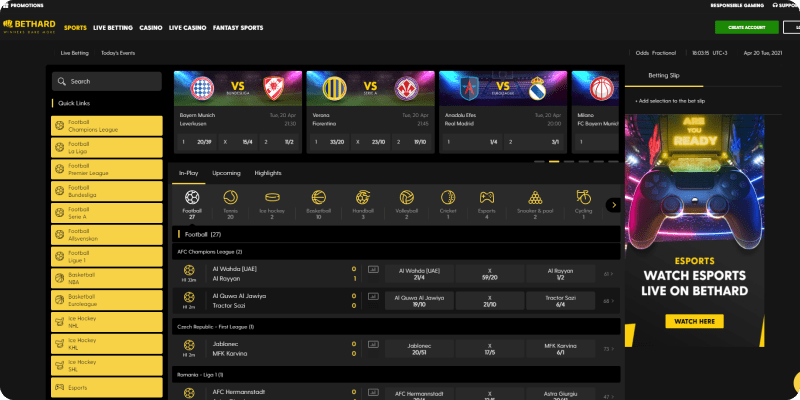The width and height of the screenshot is (800, 400).
Task: Pick the Esports gamepad icon
Action: [486, 198]
